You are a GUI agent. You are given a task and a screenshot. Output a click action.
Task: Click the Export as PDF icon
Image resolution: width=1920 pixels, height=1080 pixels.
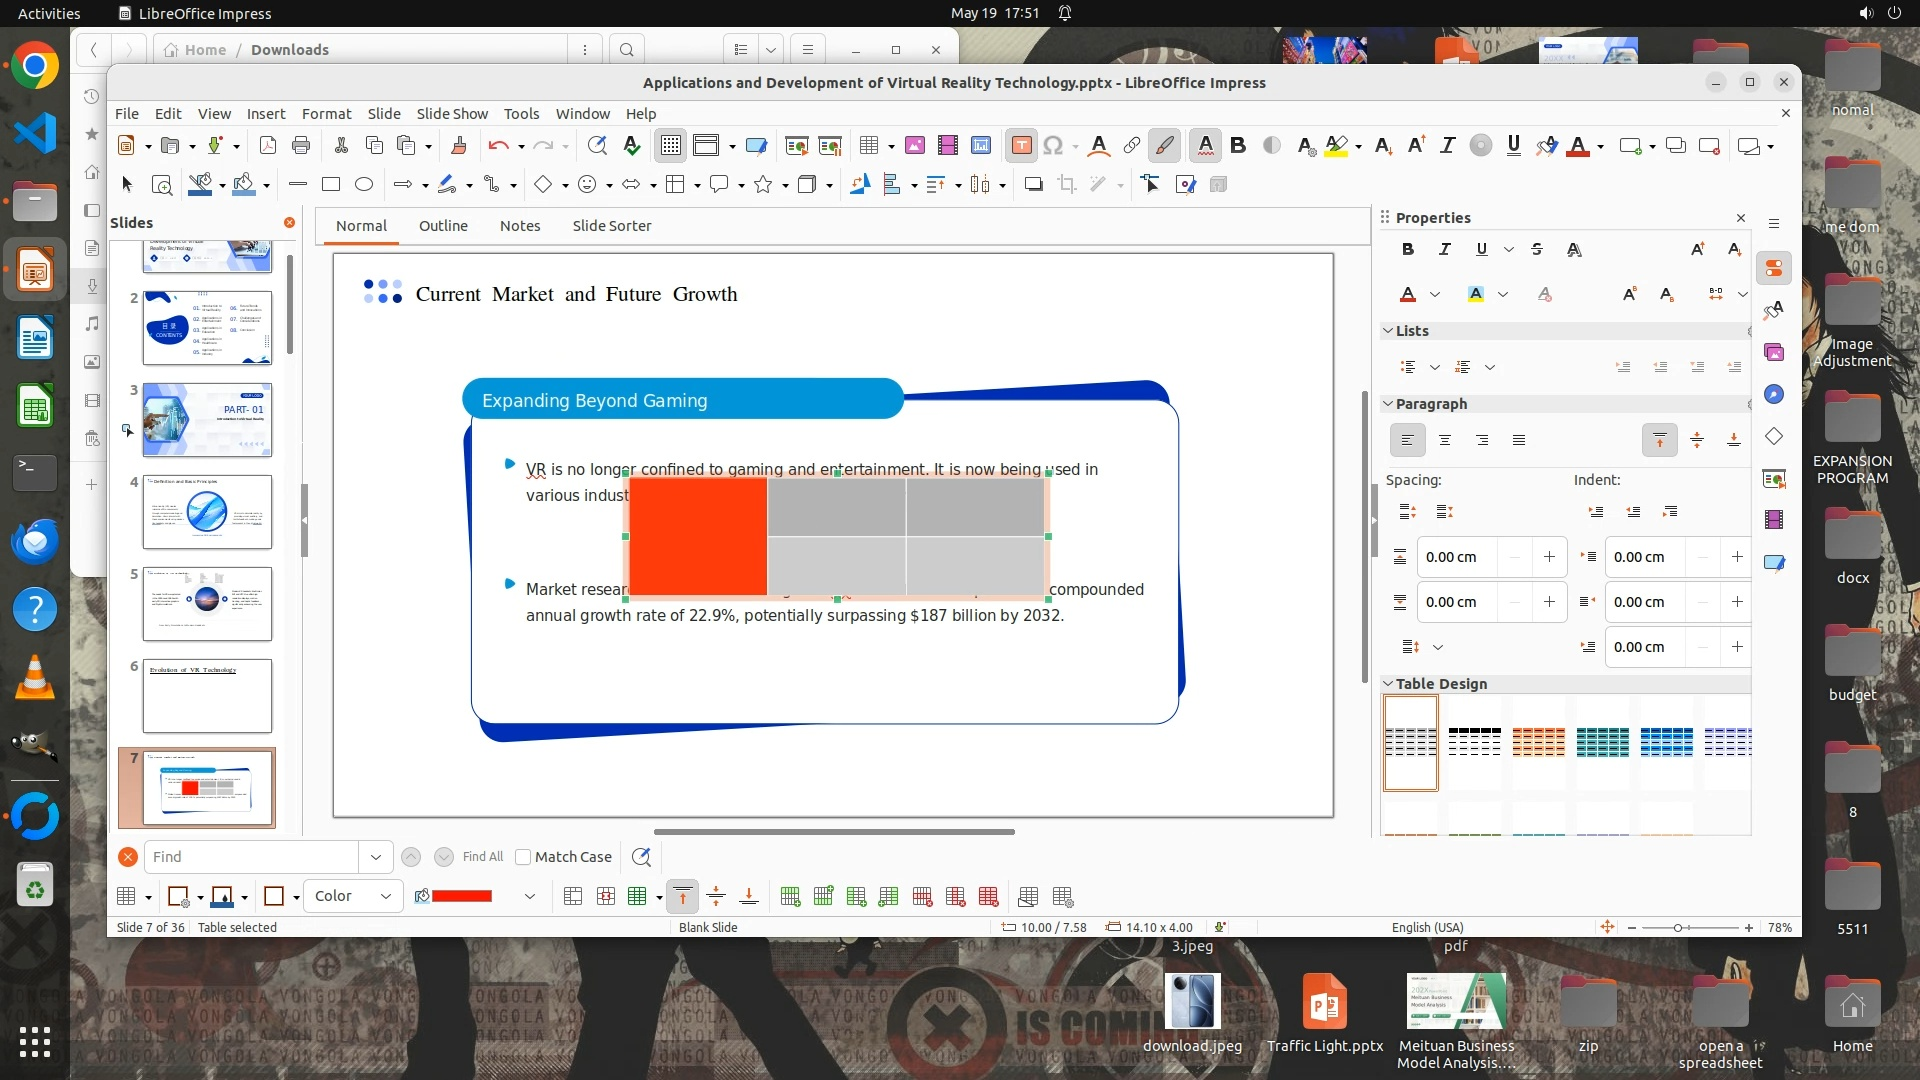pyautogui.click(x=268, y=146)
